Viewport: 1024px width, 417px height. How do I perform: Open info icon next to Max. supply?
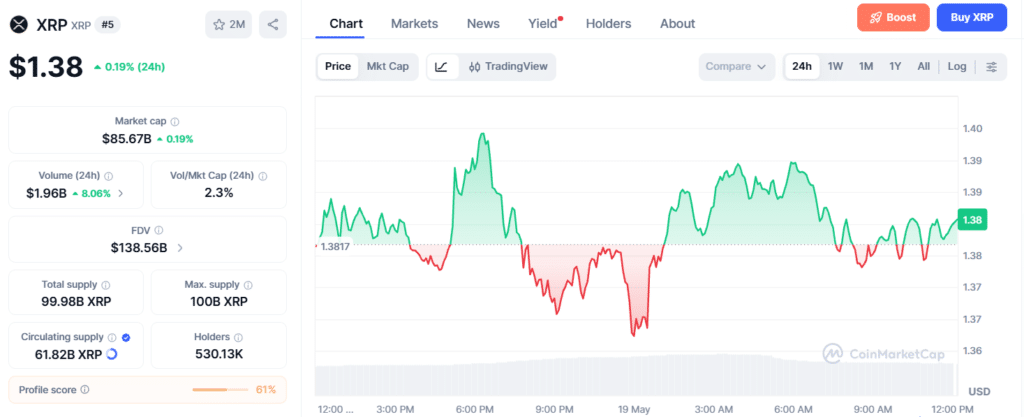click(x=248, y=285)
